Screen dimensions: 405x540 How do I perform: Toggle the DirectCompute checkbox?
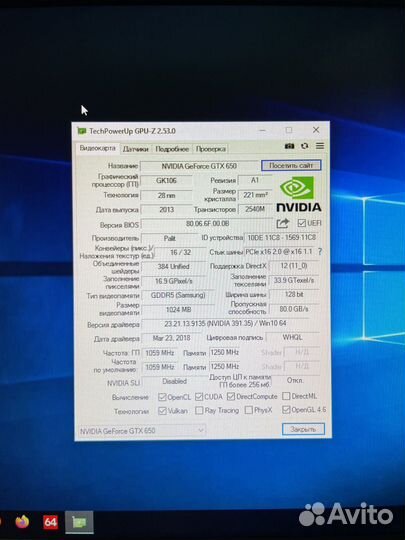pyautogui.click(x=231, y=396)
